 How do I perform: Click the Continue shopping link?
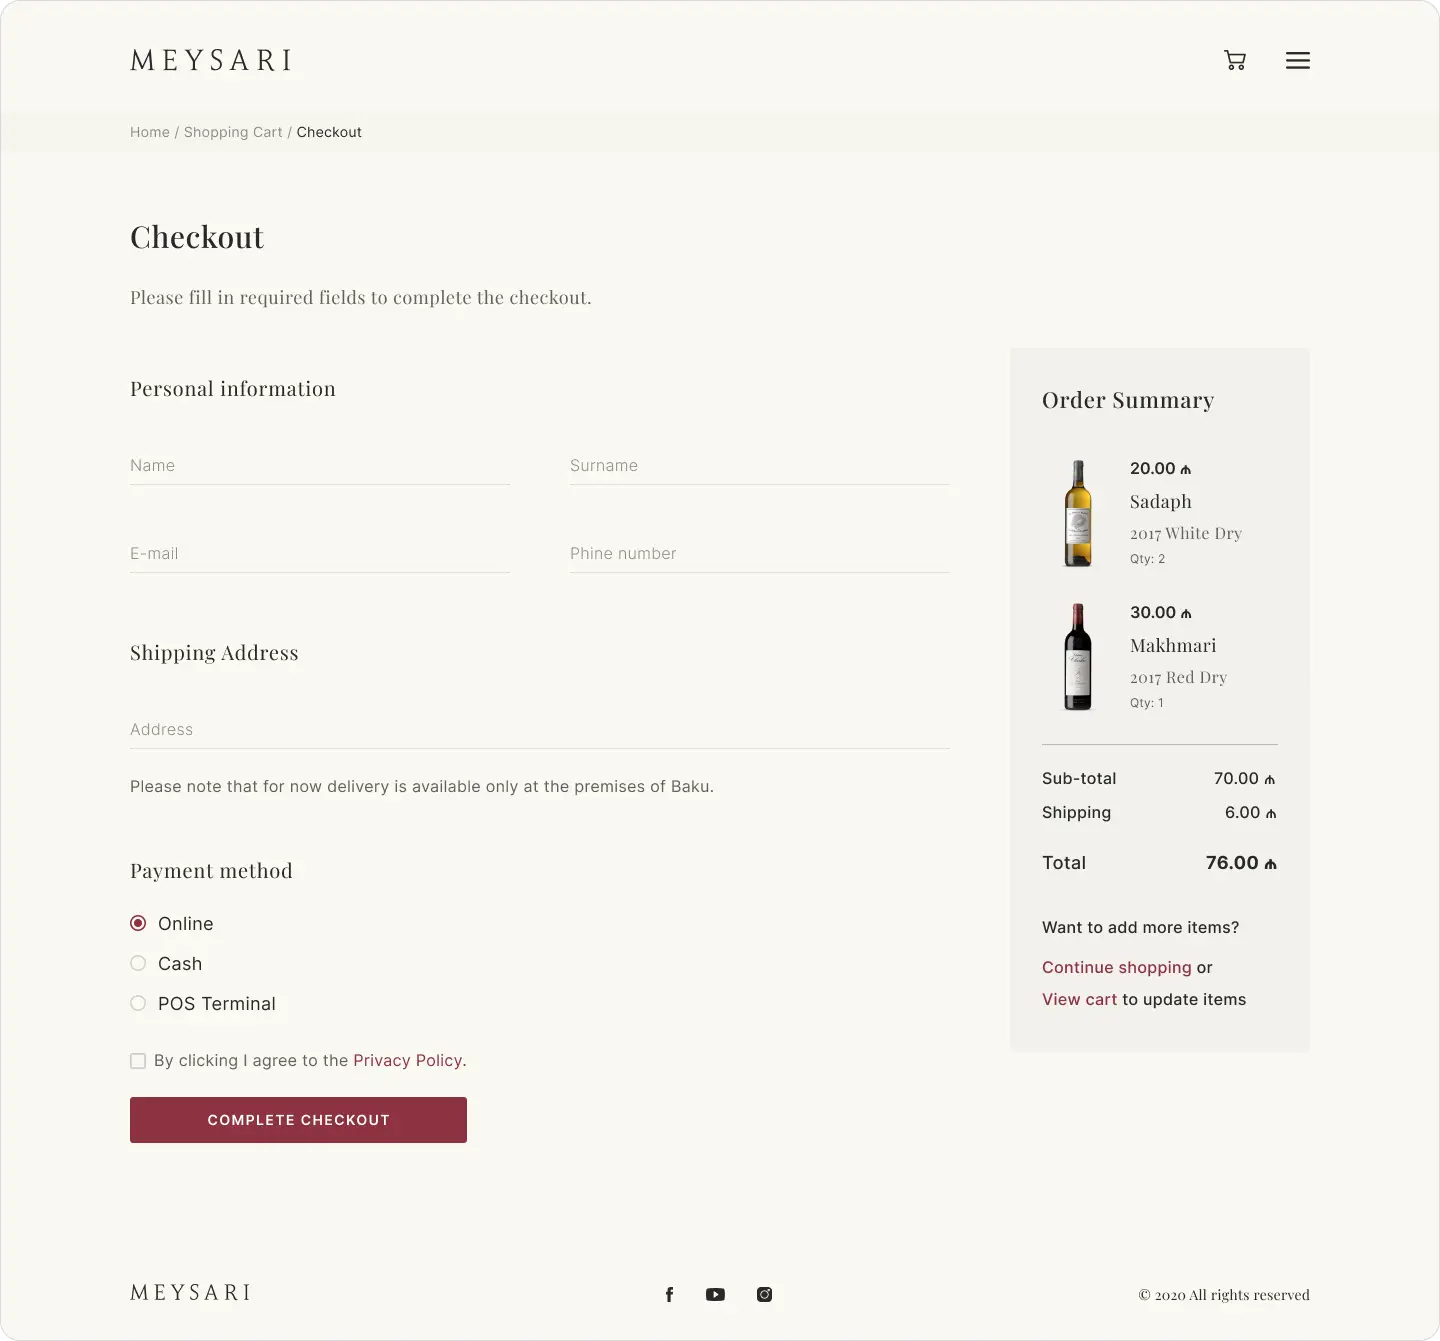tap(1116, 967)
